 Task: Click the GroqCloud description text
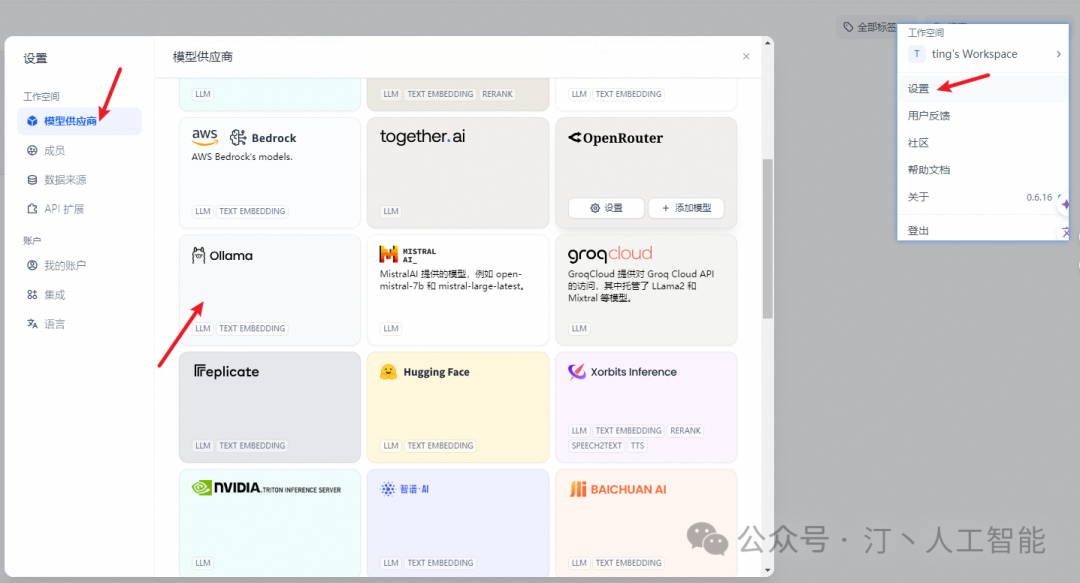641,286
